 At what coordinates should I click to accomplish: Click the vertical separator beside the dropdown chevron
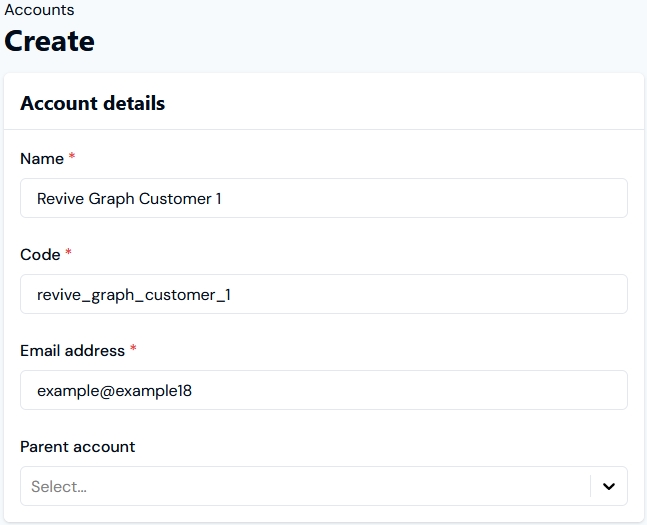pyautogui.click(x=590, y=486)
